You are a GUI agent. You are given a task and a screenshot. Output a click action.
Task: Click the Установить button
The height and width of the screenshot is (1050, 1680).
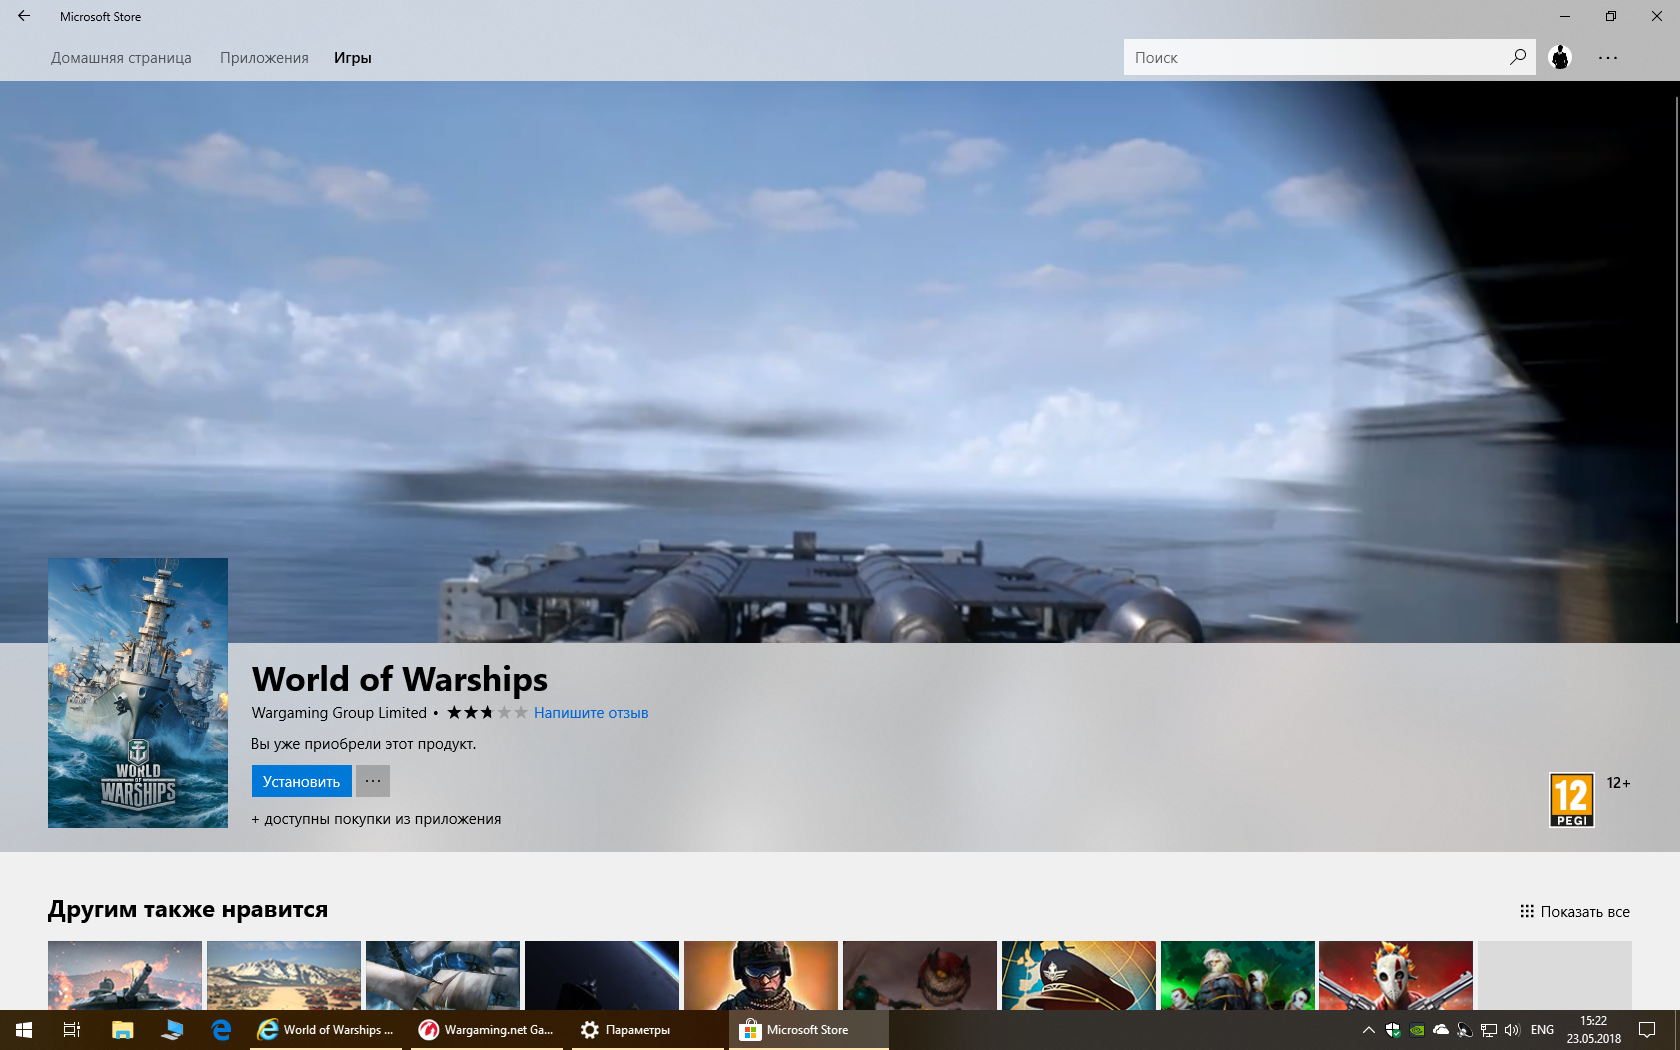point(301,781)
